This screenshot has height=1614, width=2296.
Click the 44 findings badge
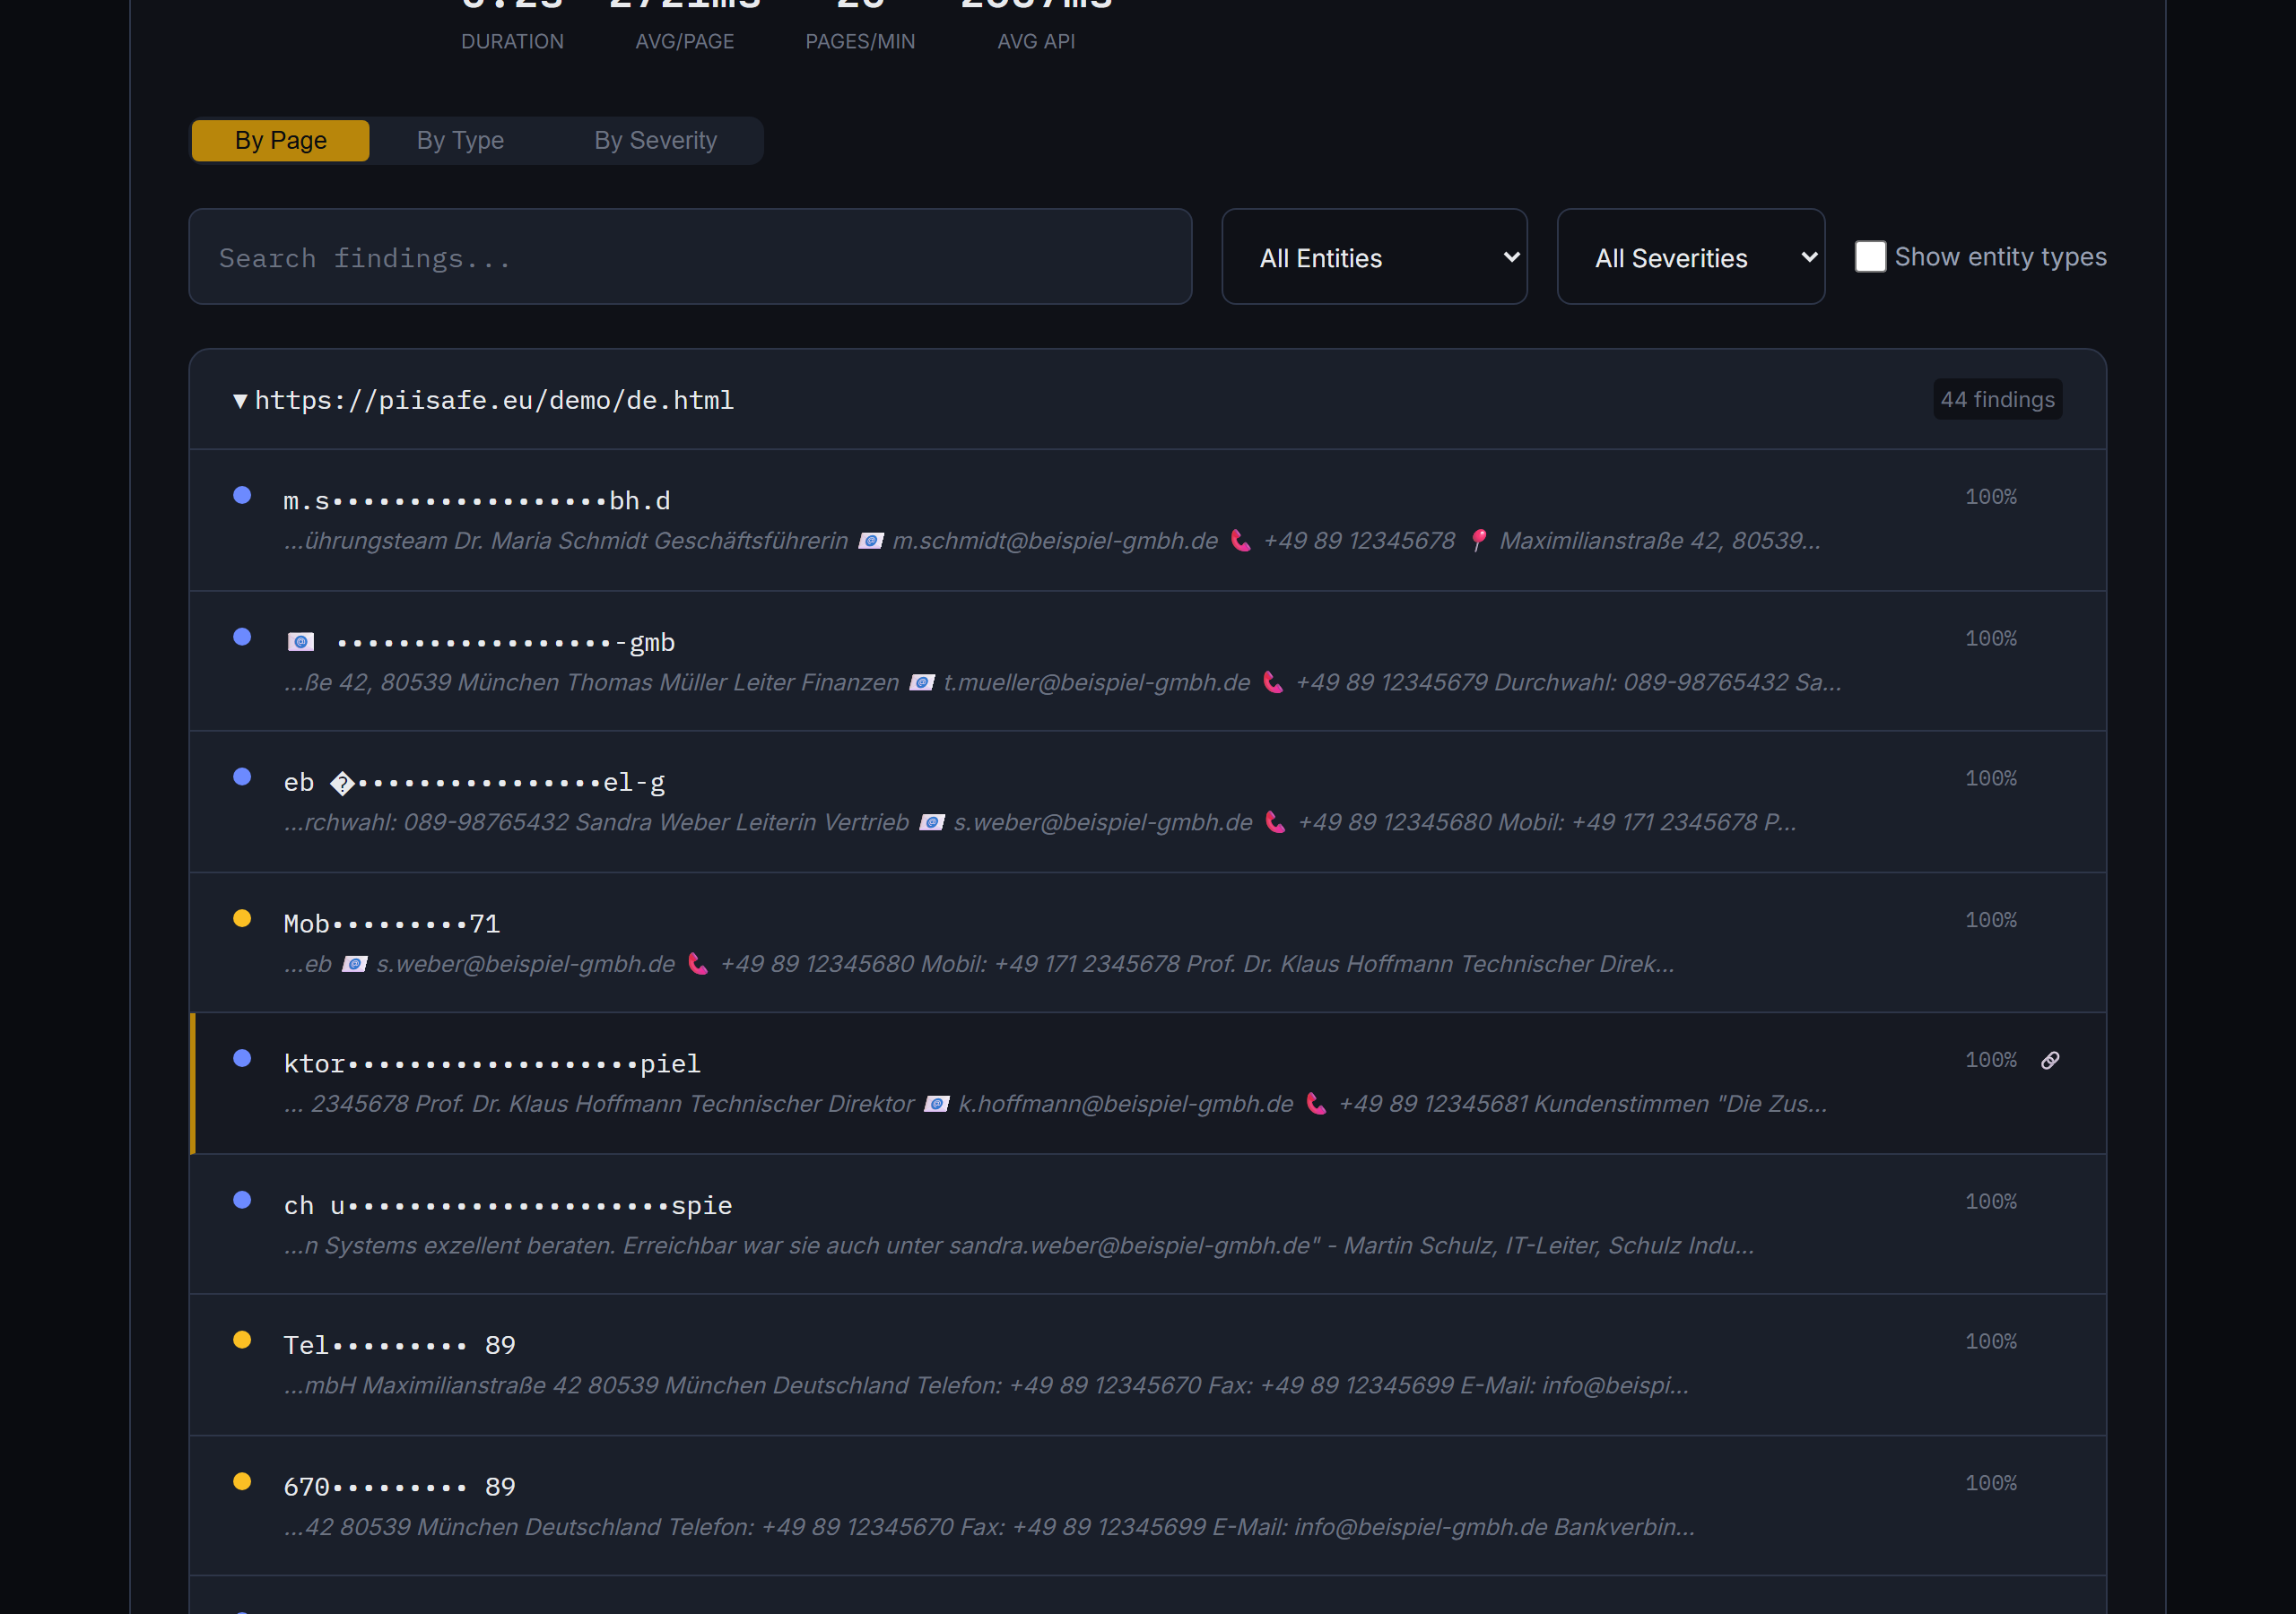coord(1997,400)
